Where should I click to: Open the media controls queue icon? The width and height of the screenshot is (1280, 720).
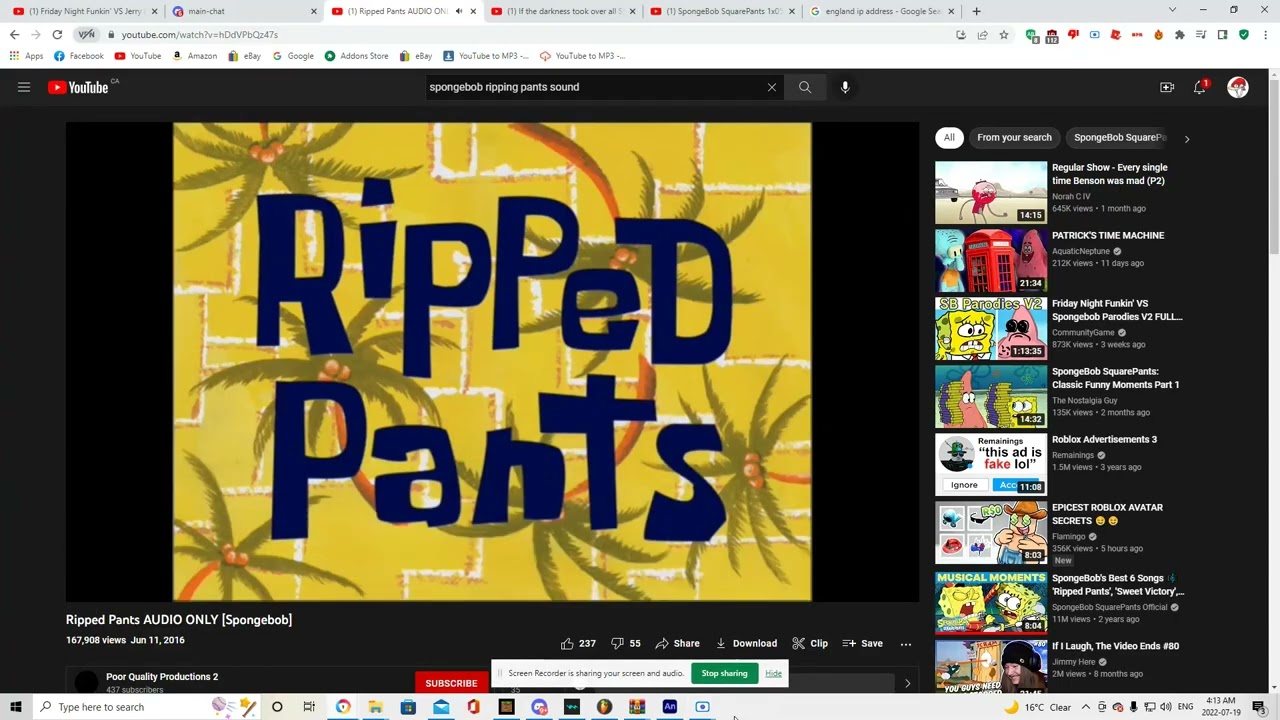tap(1201, 35)
